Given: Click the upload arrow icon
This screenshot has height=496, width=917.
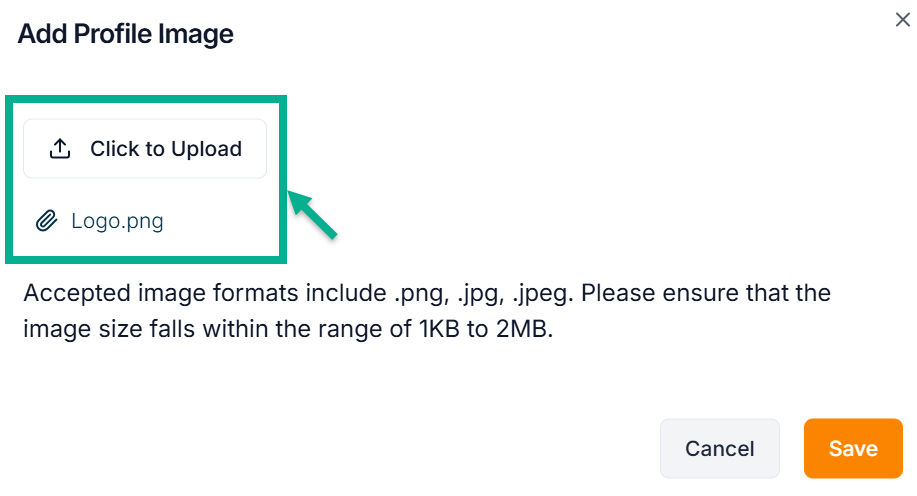Looking at the screenshot, I should (60, 149).
